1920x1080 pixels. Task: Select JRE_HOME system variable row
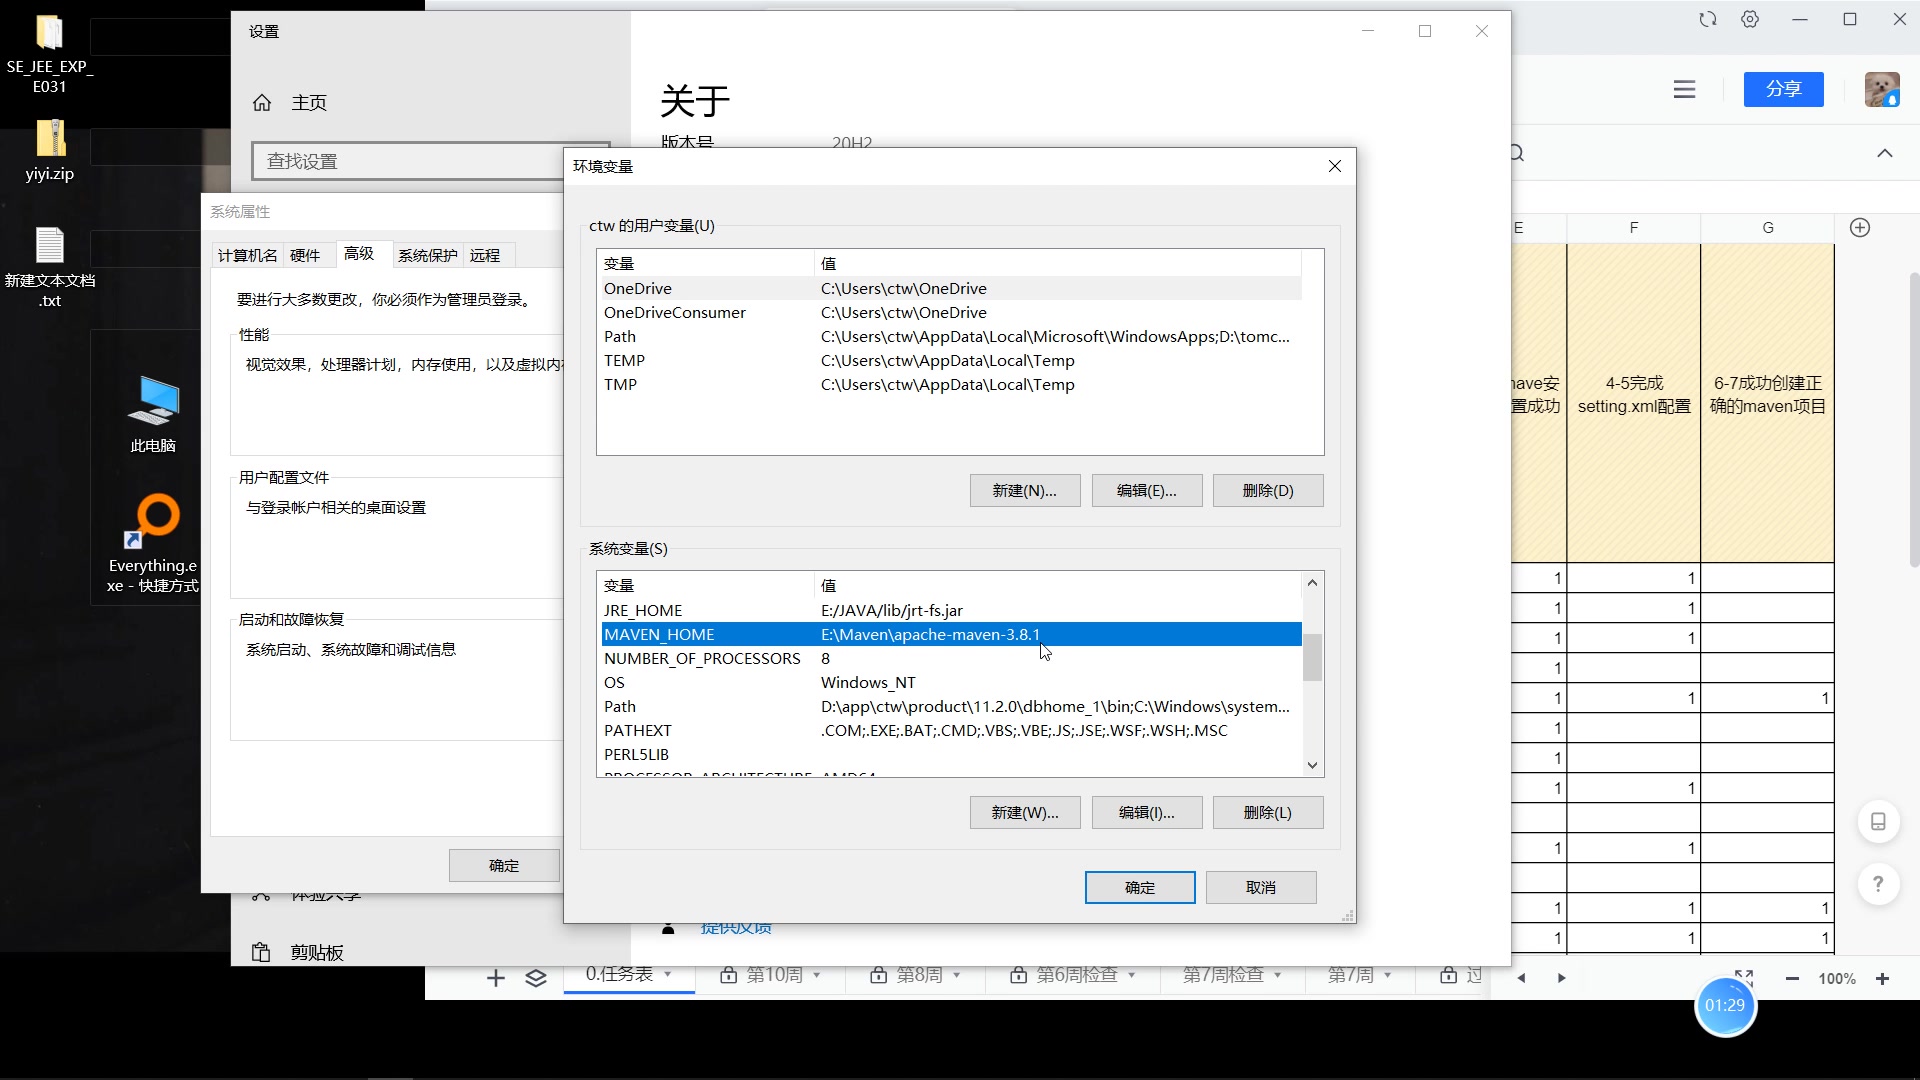(950, 610)
